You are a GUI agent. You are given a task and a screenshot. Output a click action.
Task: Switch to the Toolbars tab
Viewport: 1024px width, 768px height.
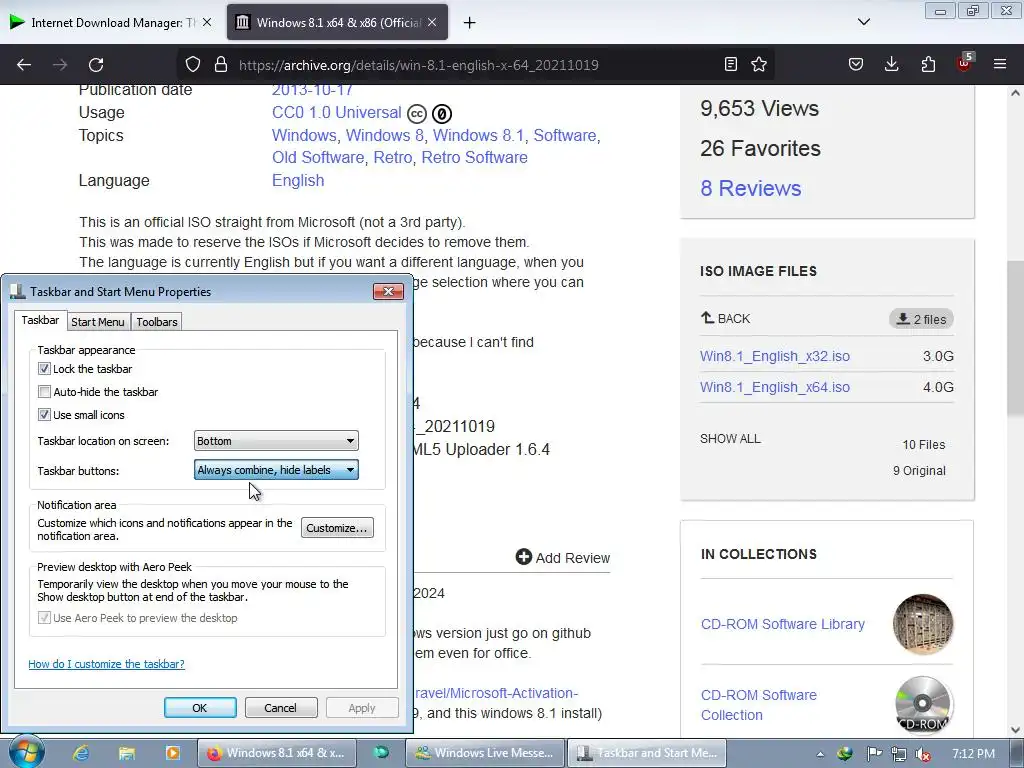[x=157, y=322]
